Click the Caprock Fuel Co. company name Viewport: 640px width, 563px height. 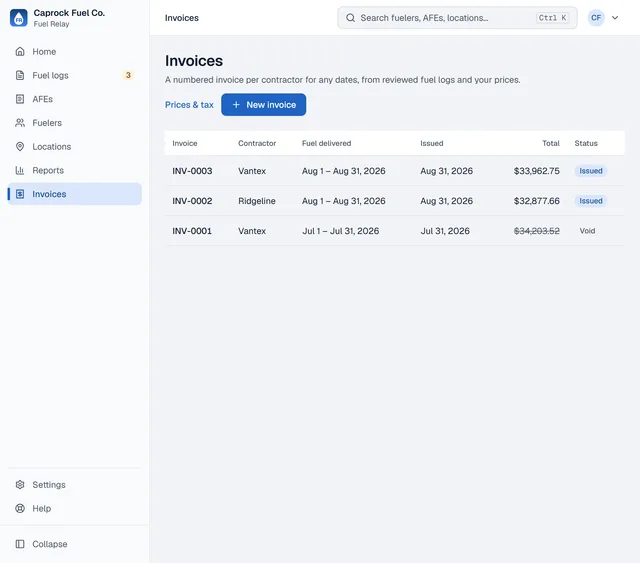pos(69,13)
